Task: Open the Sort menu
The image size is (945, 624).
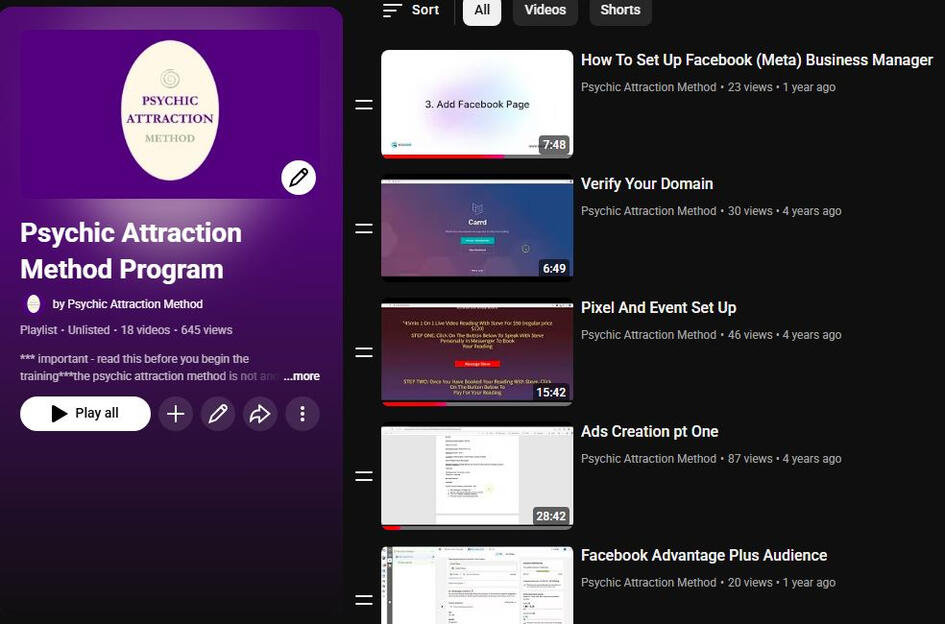Action: point(411,10)
